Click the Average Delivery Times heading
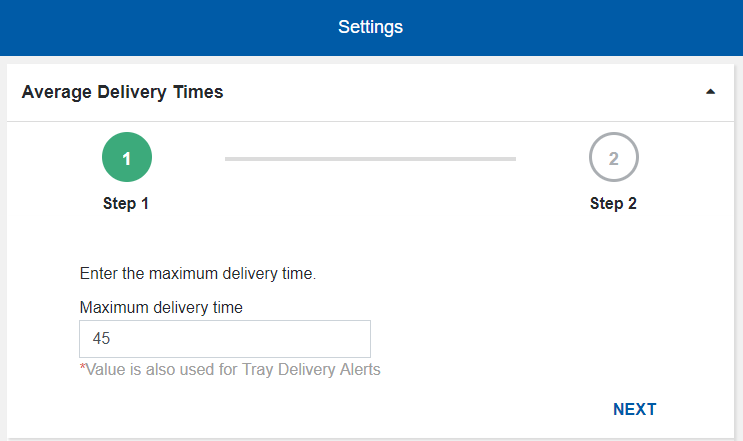The image size is (743, 441). 122,92
